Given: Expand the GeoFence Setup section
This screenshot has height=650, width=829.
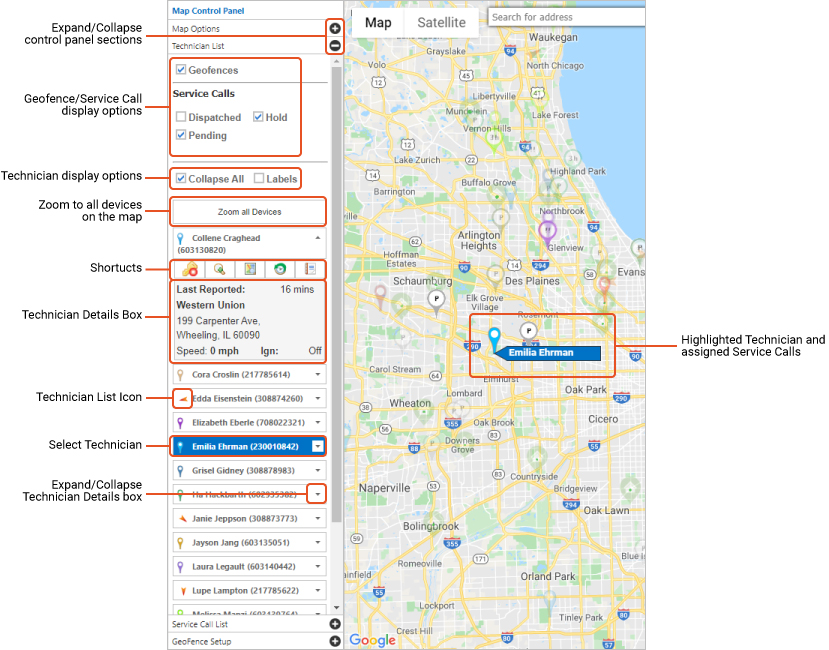Looking at the screenshot, I should pyautogui.click(x=335, y=641).
